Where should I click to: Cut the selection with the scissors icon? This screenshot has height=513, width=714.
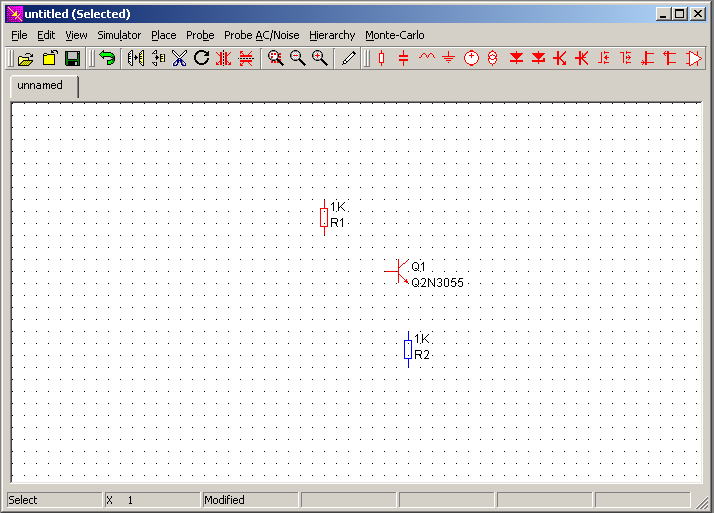[179, 58]
